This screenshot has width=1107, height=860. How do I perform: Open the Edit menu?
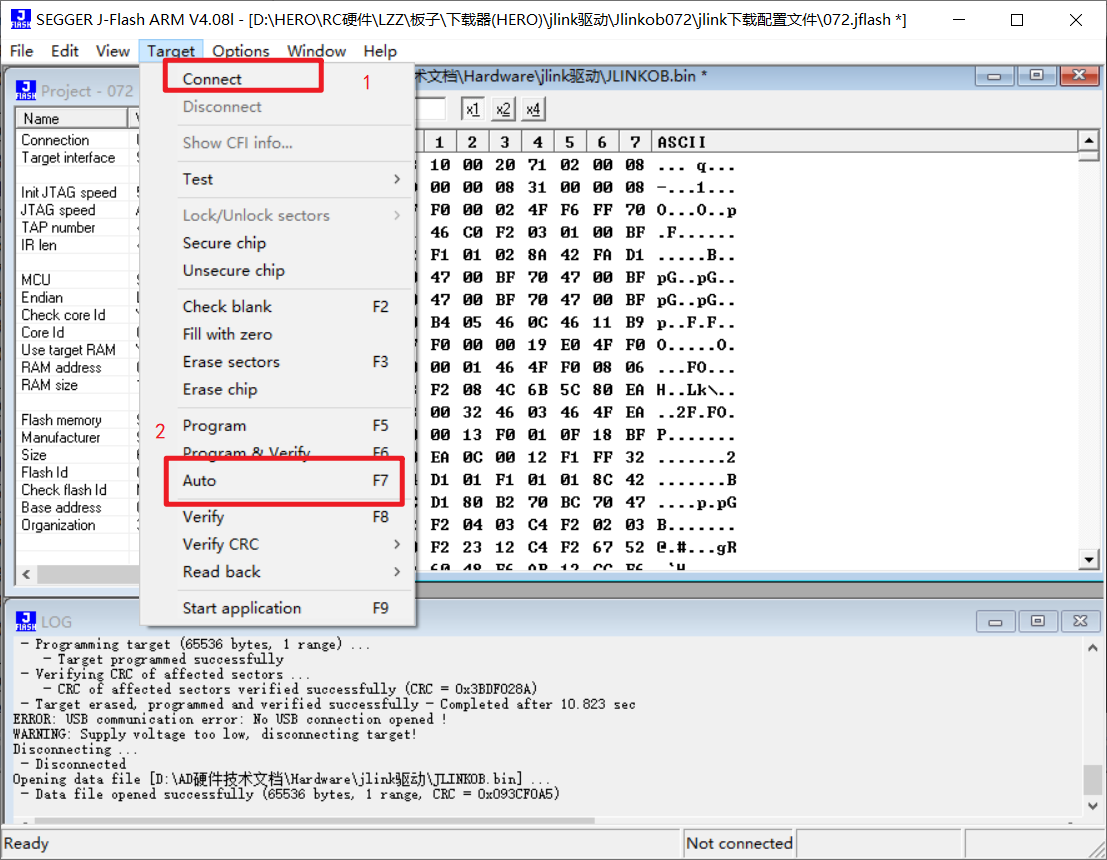64,51
